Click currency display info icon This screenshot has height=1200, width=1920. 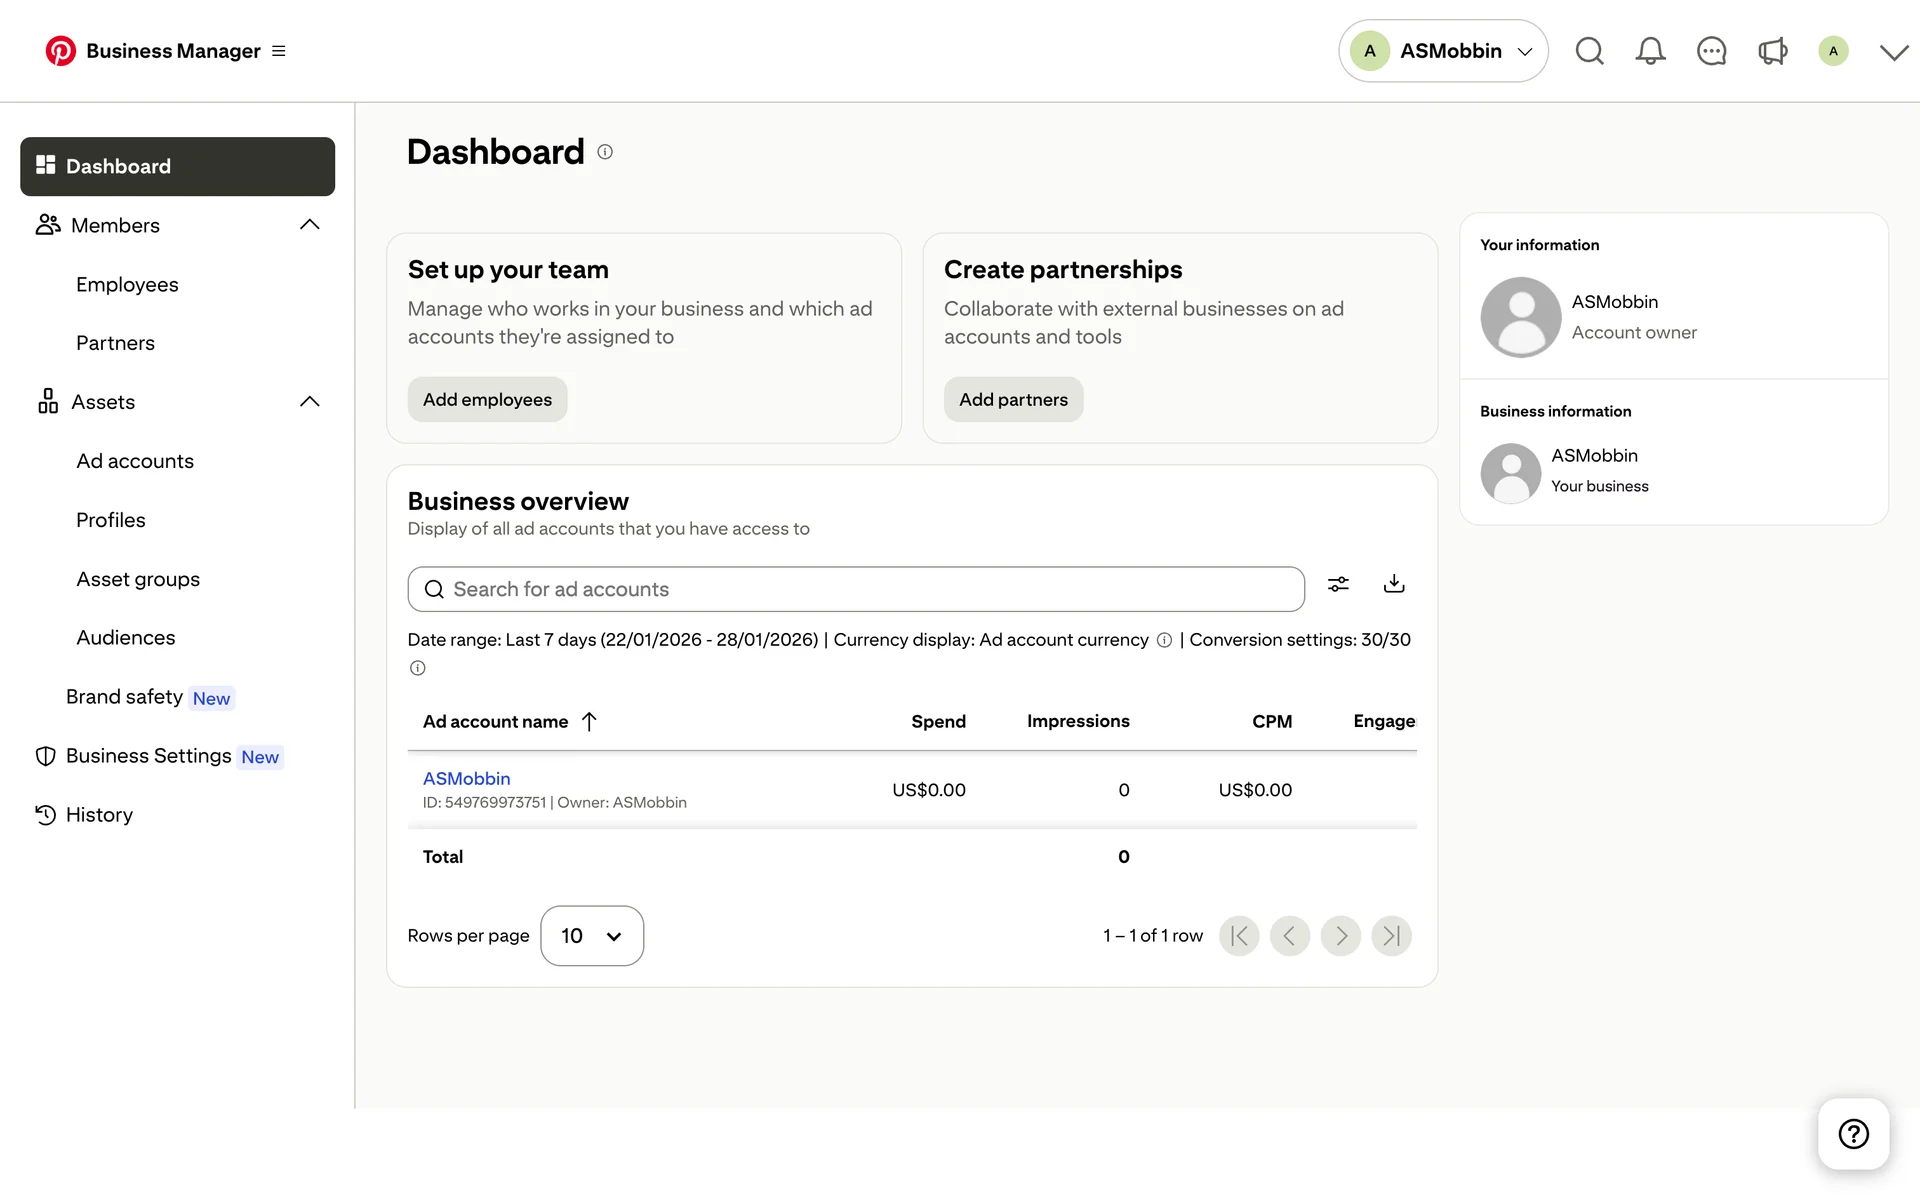[1164, 640]
